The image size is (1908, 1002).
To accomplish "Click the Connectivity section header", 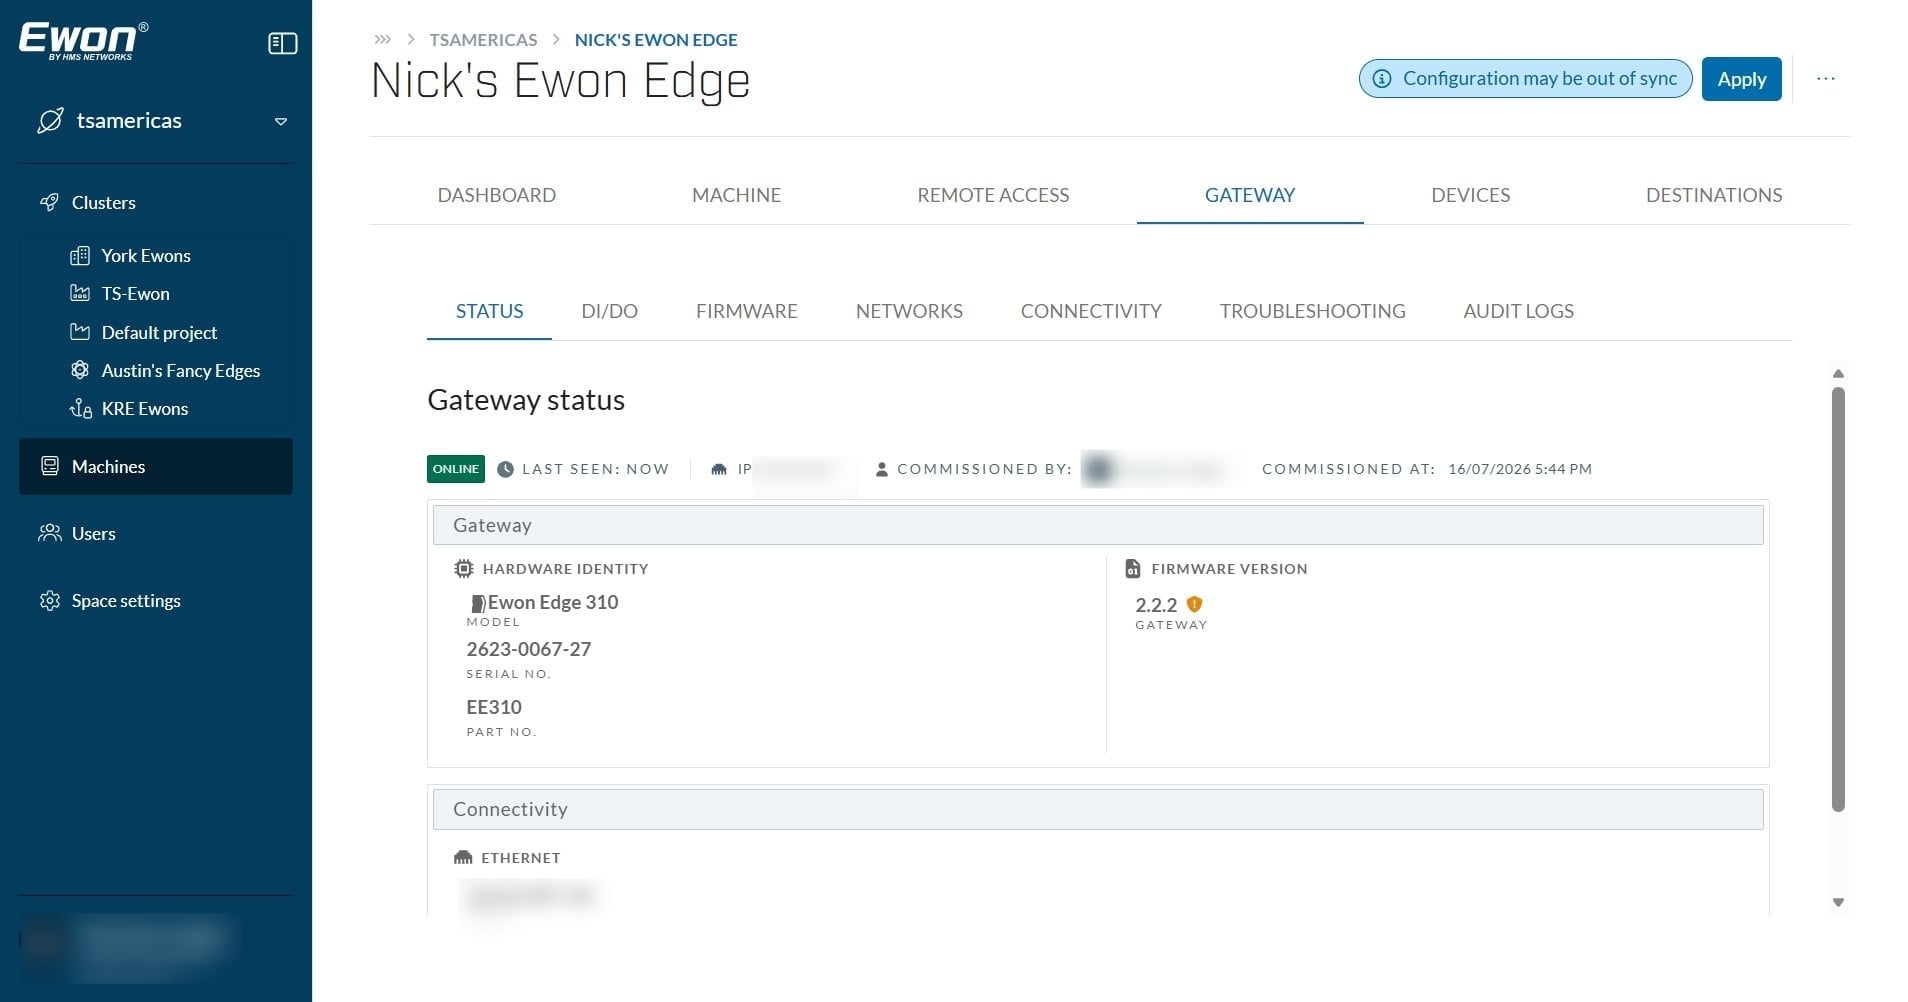I will click(1098, 809).
